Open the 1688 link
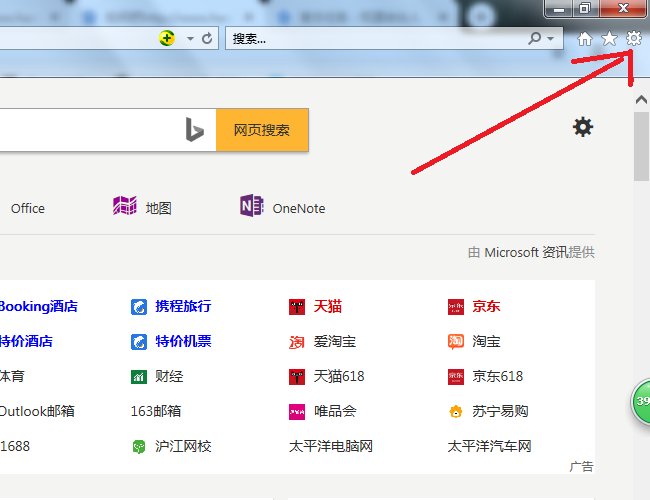This screenshot has width=650, height=500. click(x=15, y=446)
